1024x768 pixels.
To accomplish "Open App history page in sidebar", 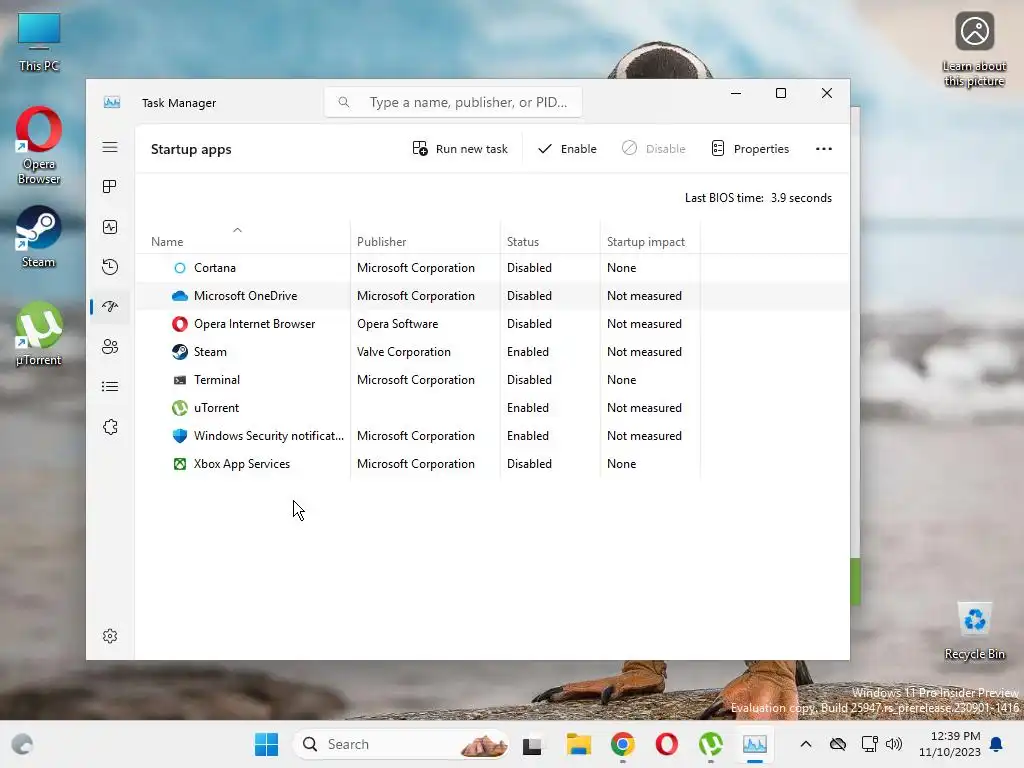I will tap(110, 266).
